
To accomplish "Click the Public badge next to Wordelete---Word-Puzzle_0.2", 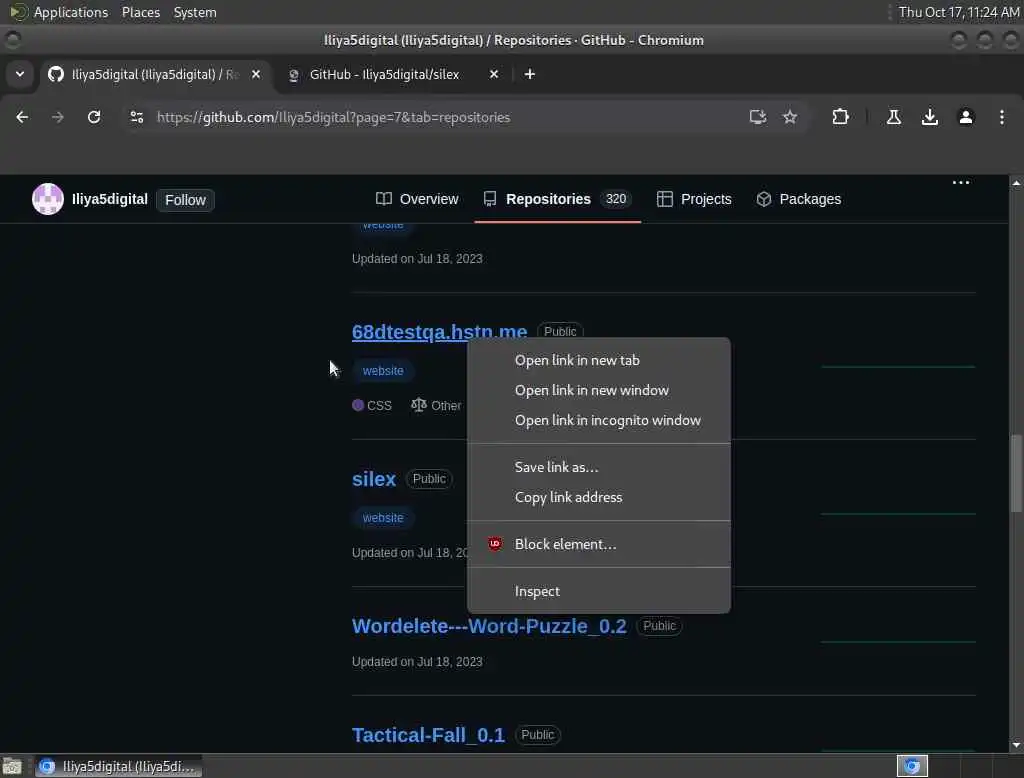I will 659,626.
